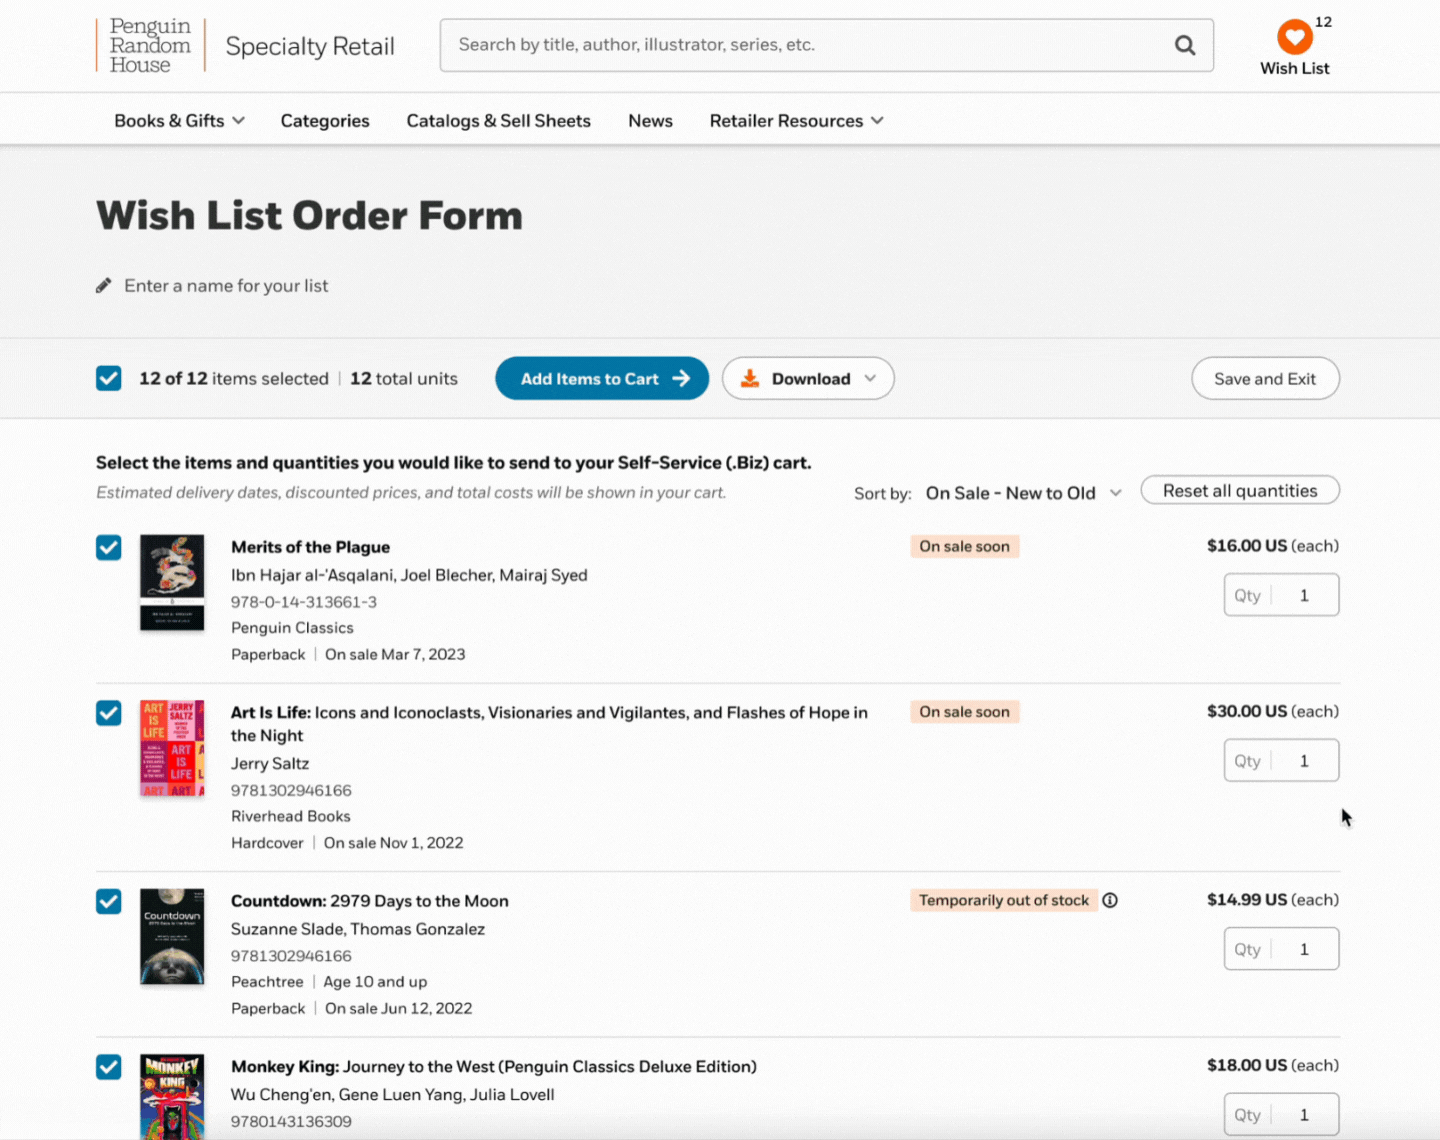Viewport: 1440px width, 1140px height.
Task: Click the Specialty Retail title
Action: click(310, 46)
